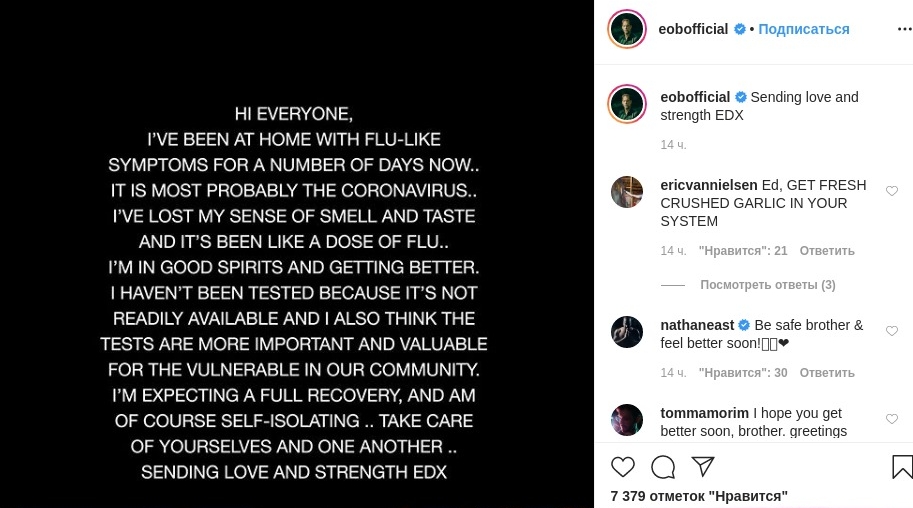This screenshot has width=913, height=508.
Task: Click Подписаться to follow eobofficial
Action: click(x=803, y=29)
